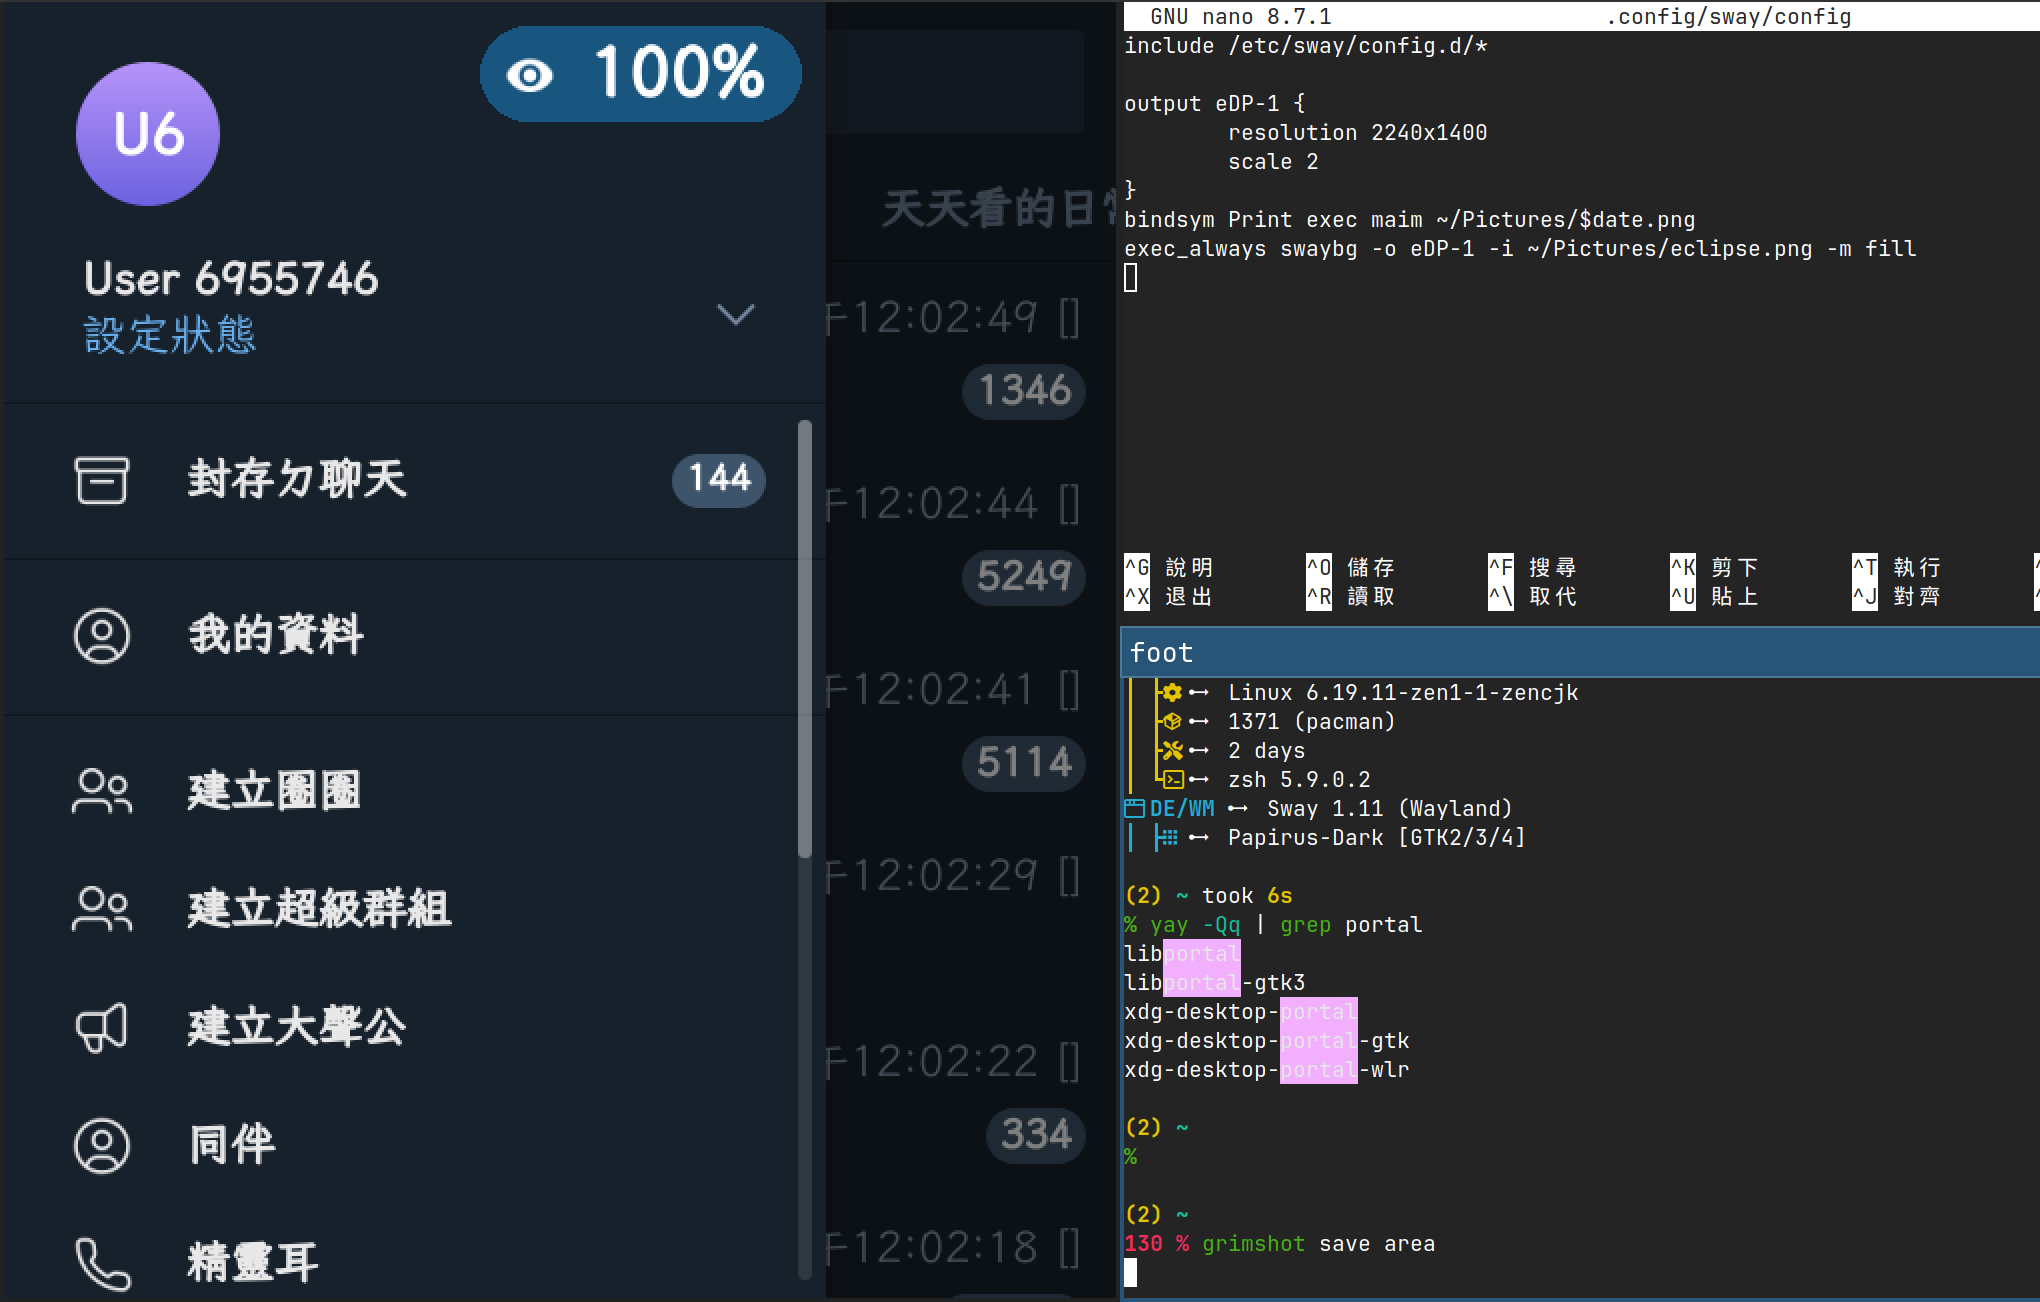Click the contacts person icon labeled 同伴
This screenshot has width=2040, height=1302.
(x=101, y=1145)
